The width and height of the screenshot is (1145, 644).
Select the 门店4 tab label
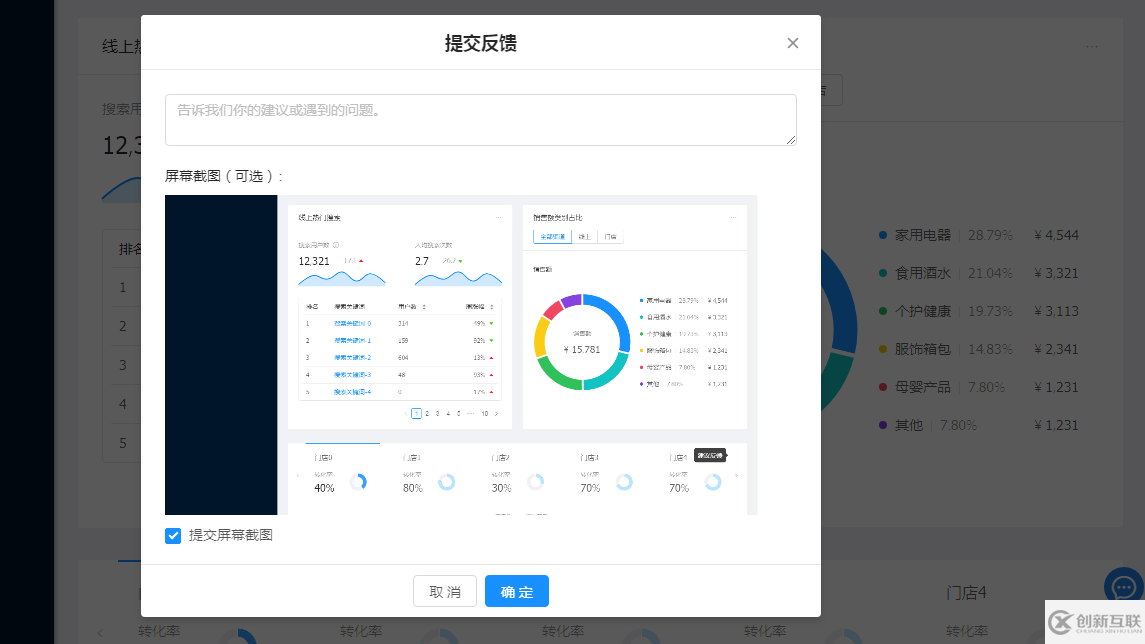966,592
